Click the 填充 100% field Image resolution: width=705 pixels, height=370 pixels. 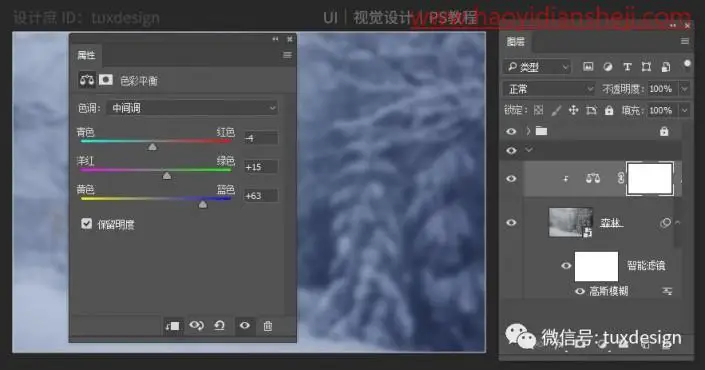663,110
